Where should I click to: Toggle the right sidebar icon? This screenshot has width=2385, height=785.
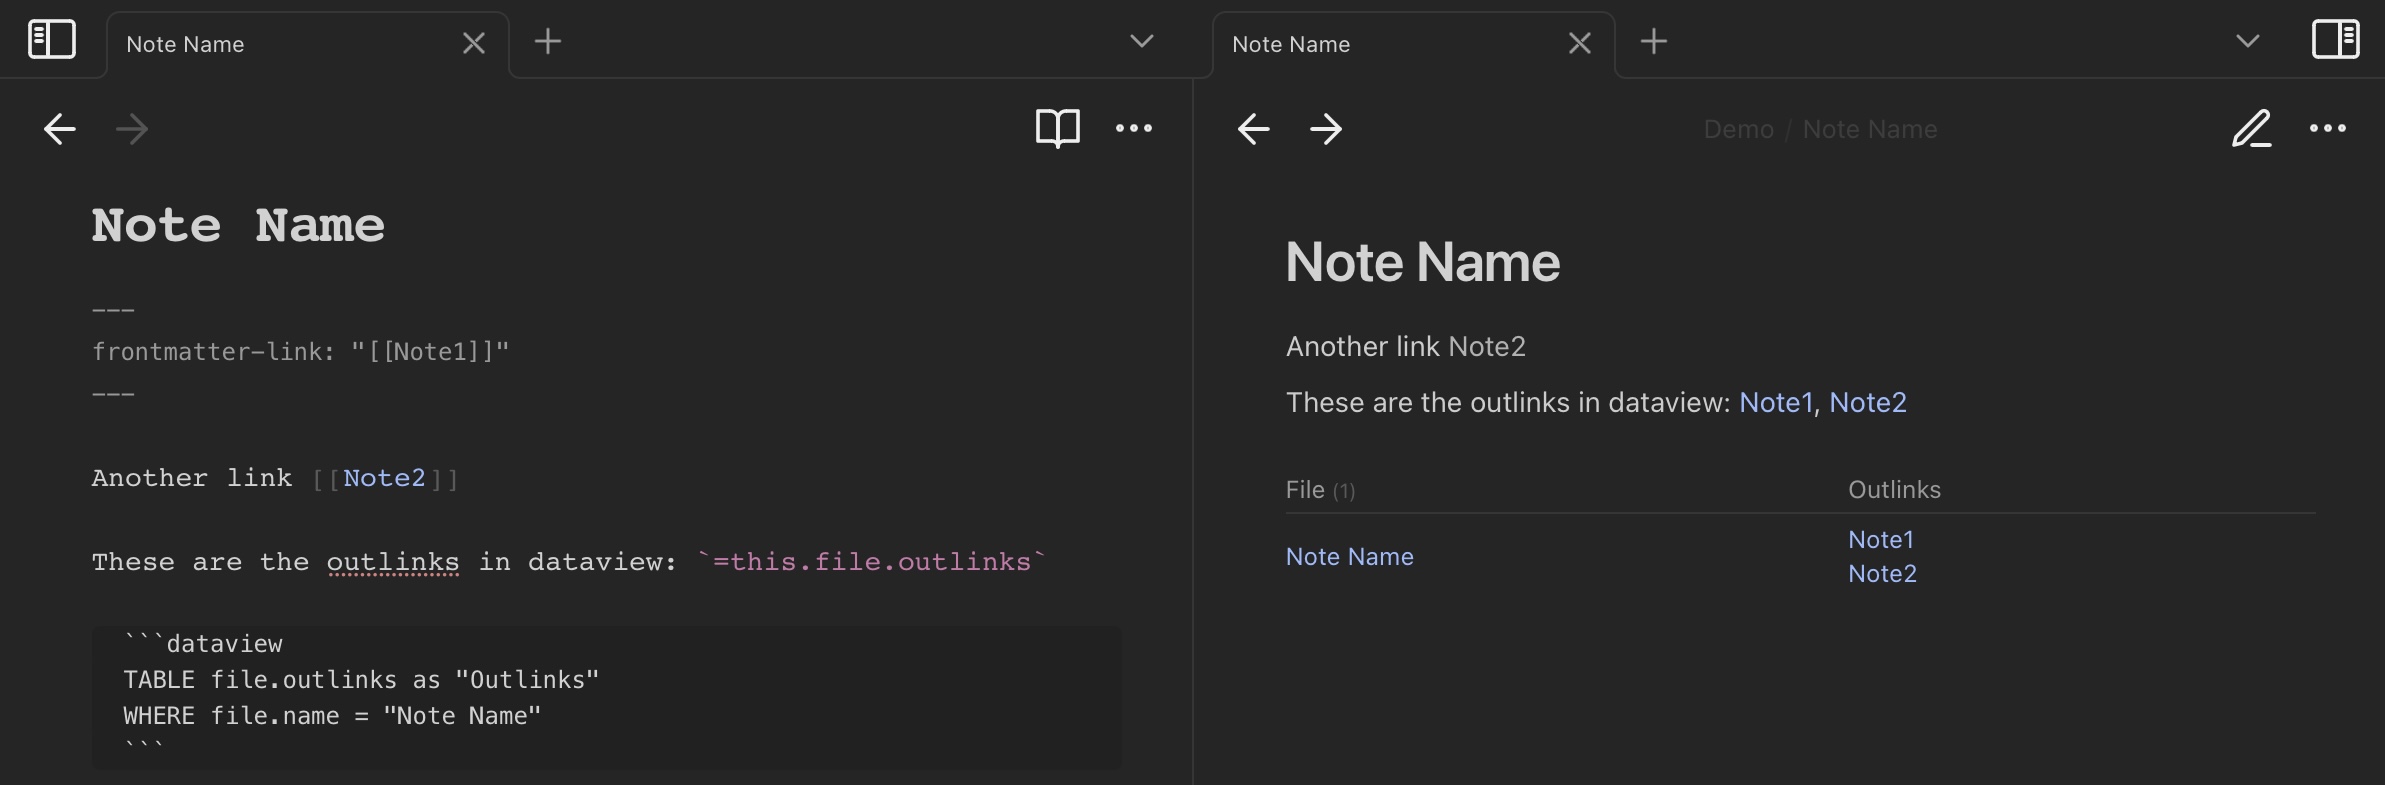(2336, 40)
